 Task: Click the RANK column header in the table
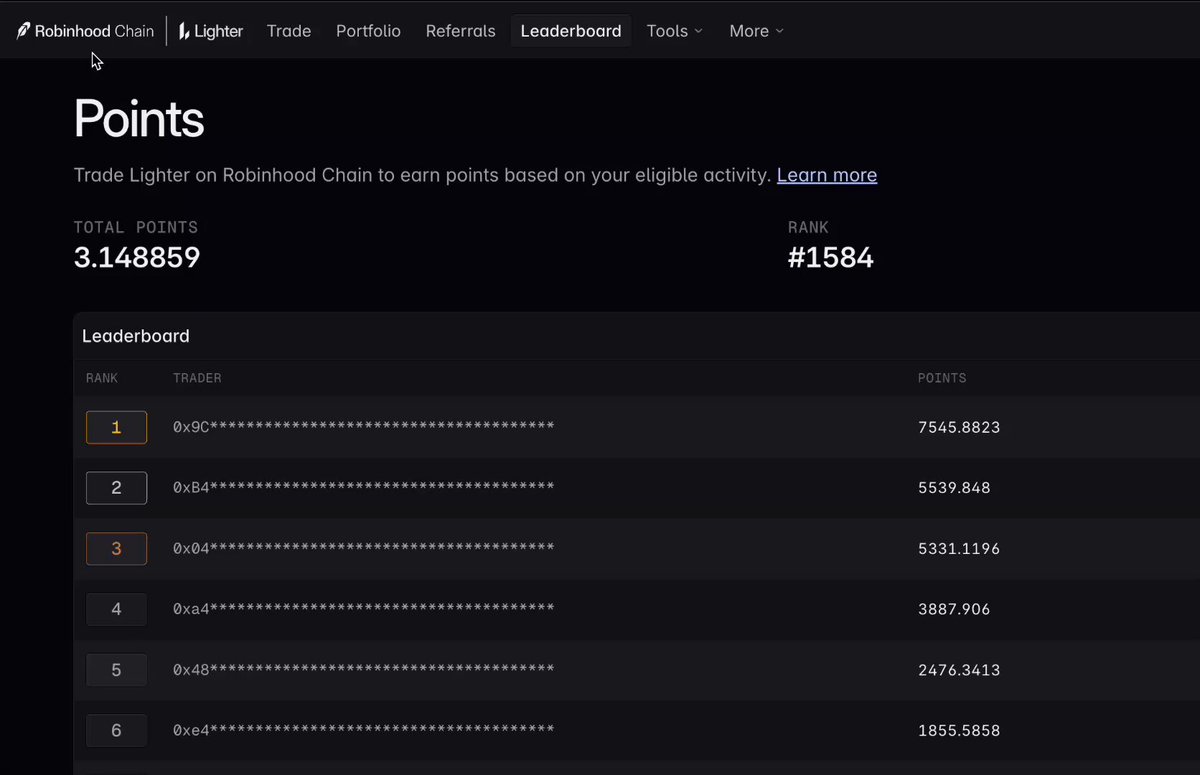pos(102,378)
